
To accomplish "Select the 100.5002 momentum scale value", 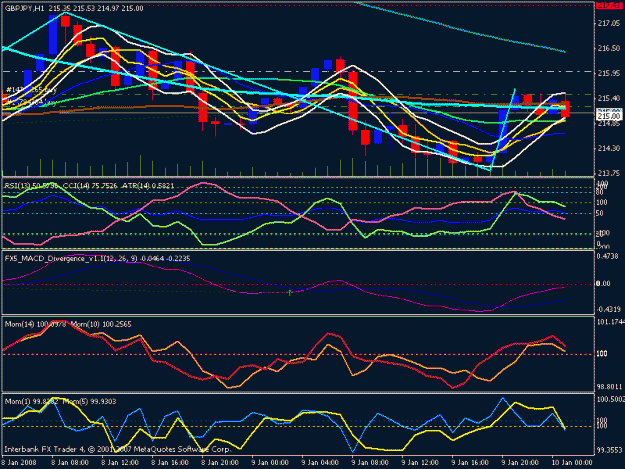I will tap(610, 399).
